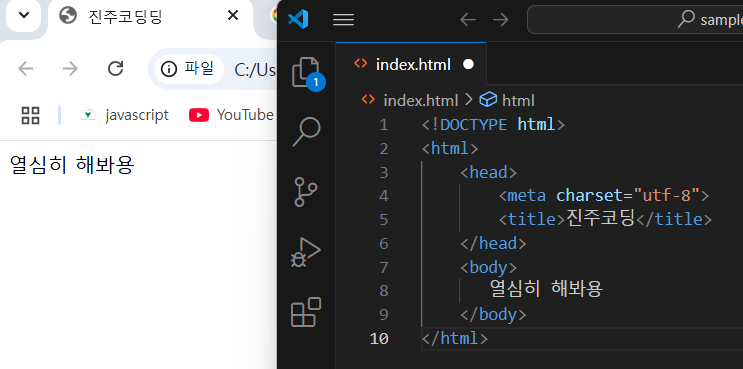This screenshot has width=743, height=369.
Task: Reload the Chrome page
Action: point(115,69)
